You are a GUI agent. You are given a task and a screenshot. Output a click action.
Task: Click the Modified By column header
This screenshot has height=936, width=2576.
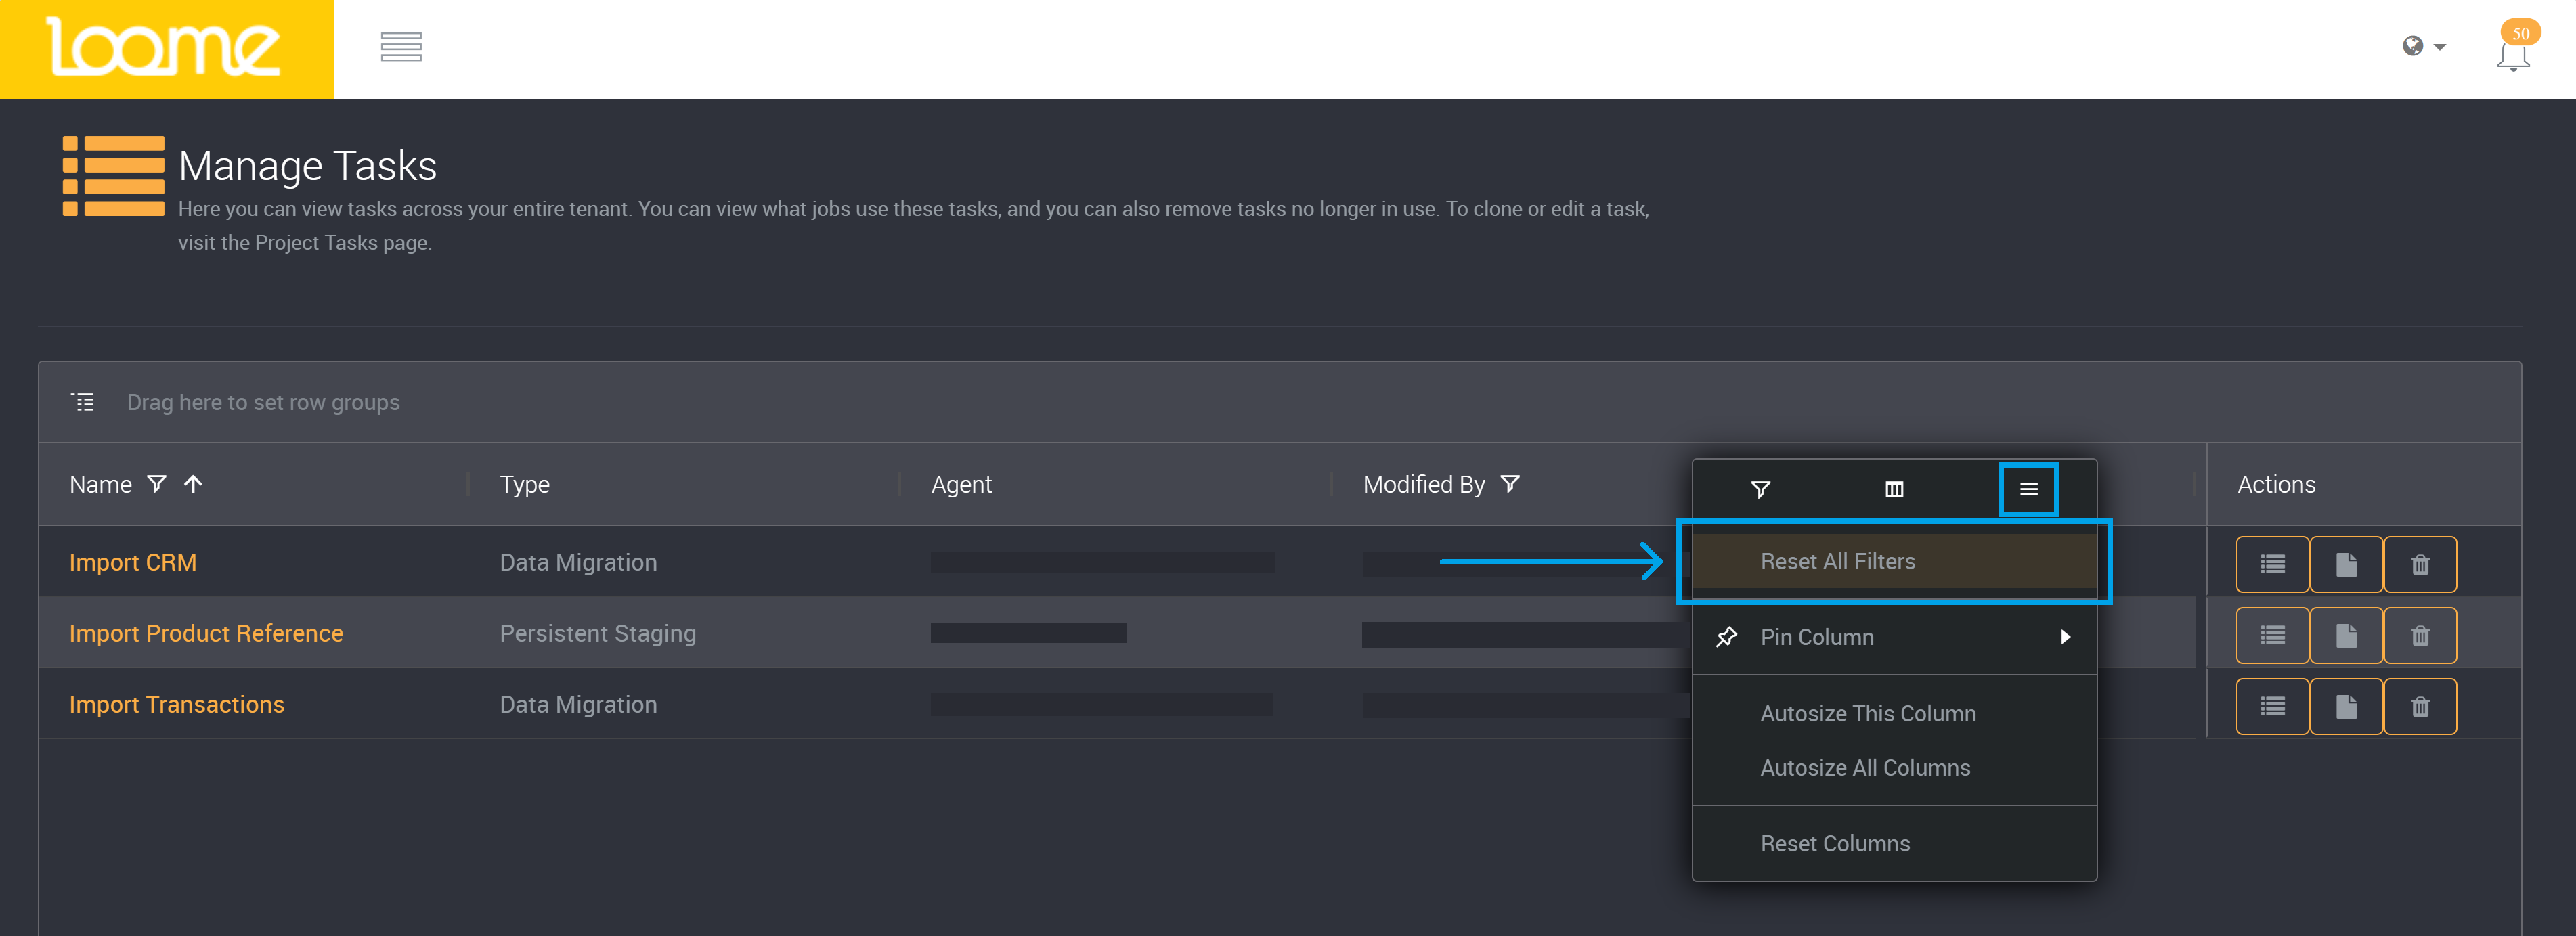(x=1424, y=484)
